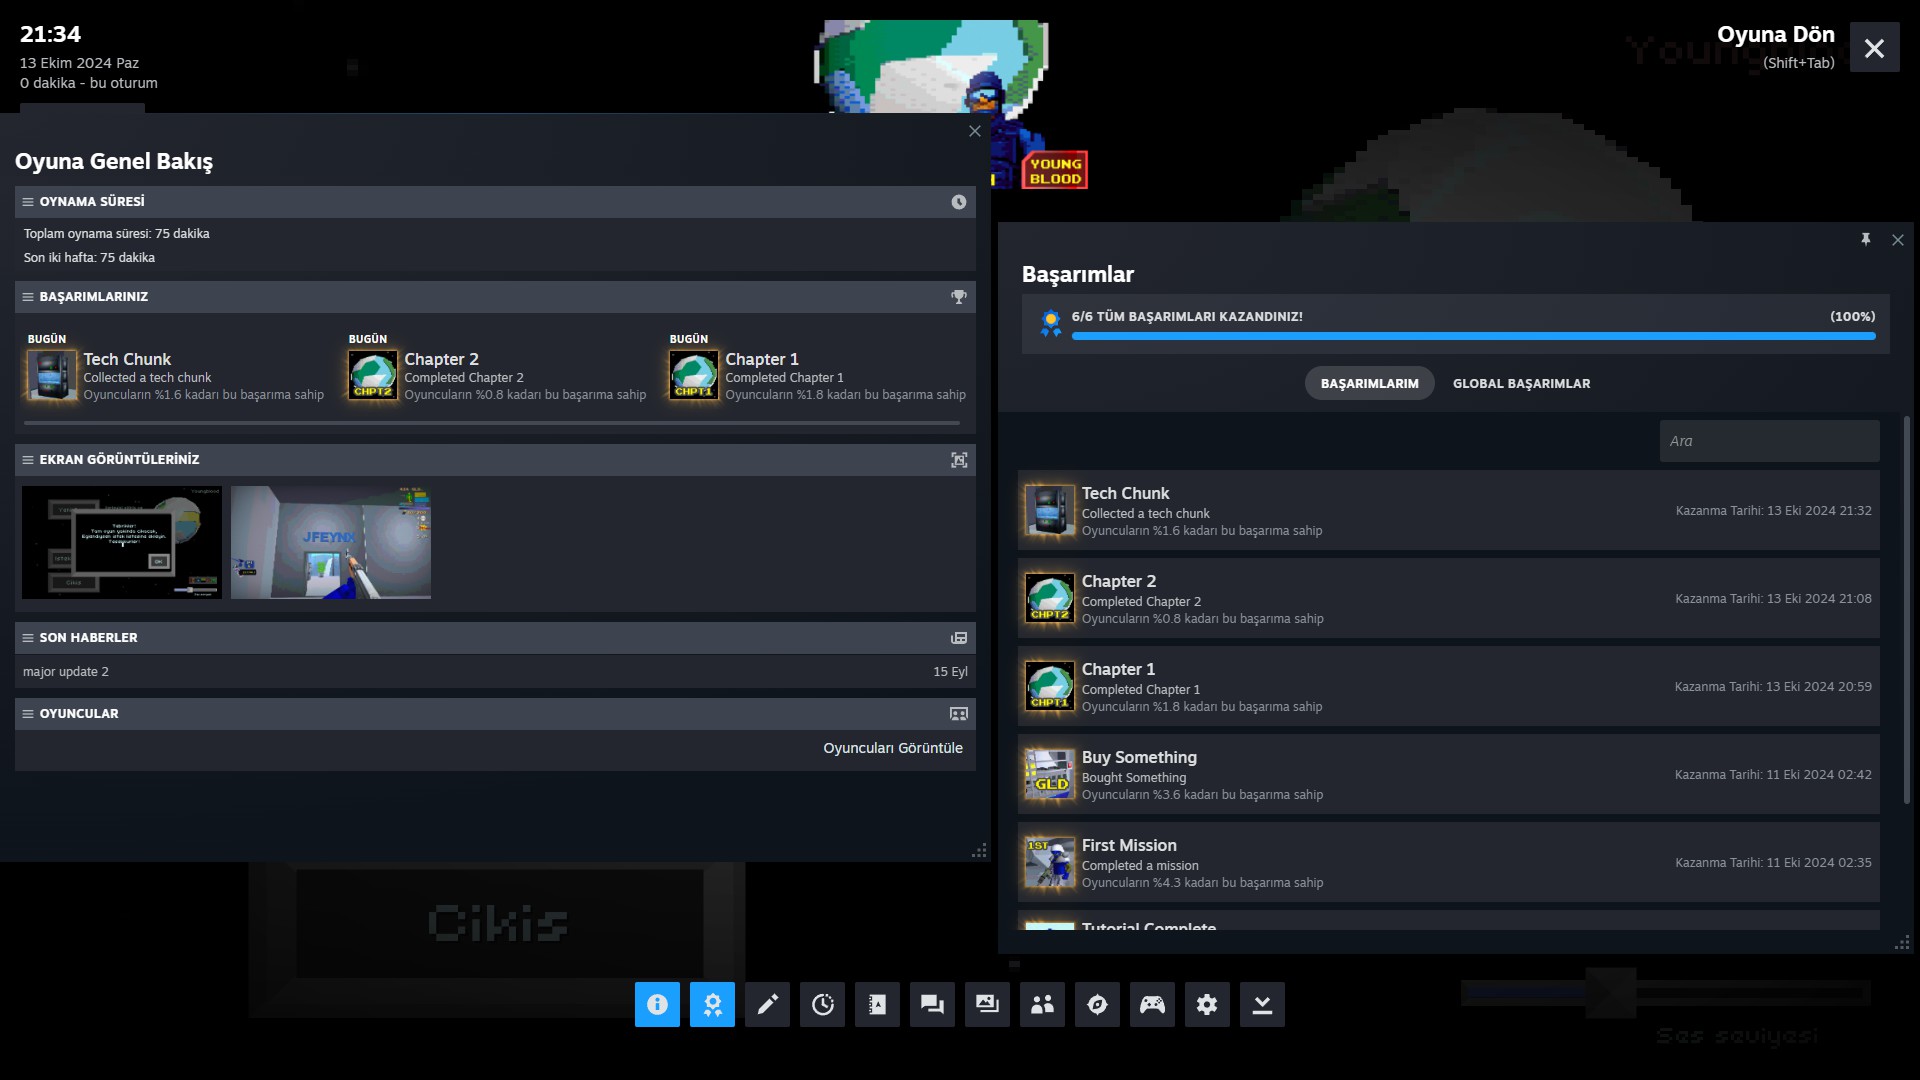
Task: Open overlay settings gear icon
Action: [1207, 1004]
